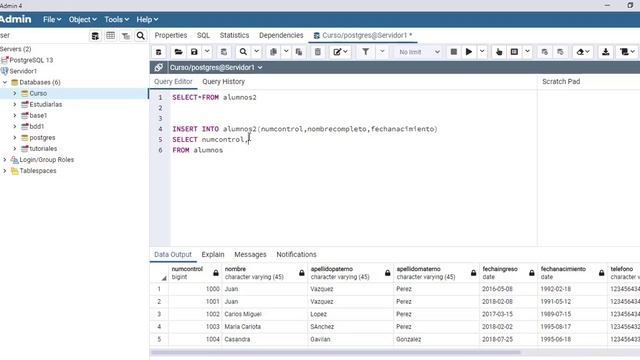Click the Delete rows trash icon
This screenshot has height=360, width=640.
click(318, 52)
